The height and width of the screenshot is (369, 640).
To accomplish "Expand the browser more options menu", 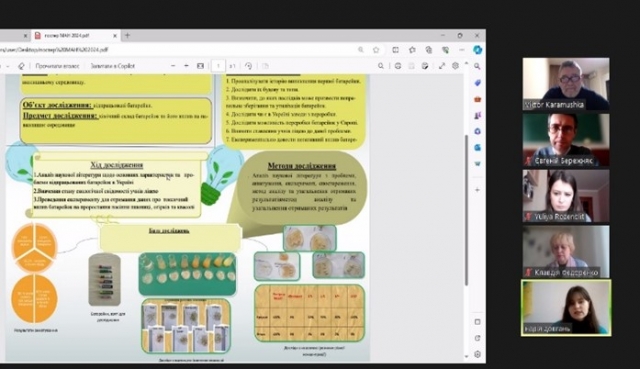I will (x=462, y=50).
